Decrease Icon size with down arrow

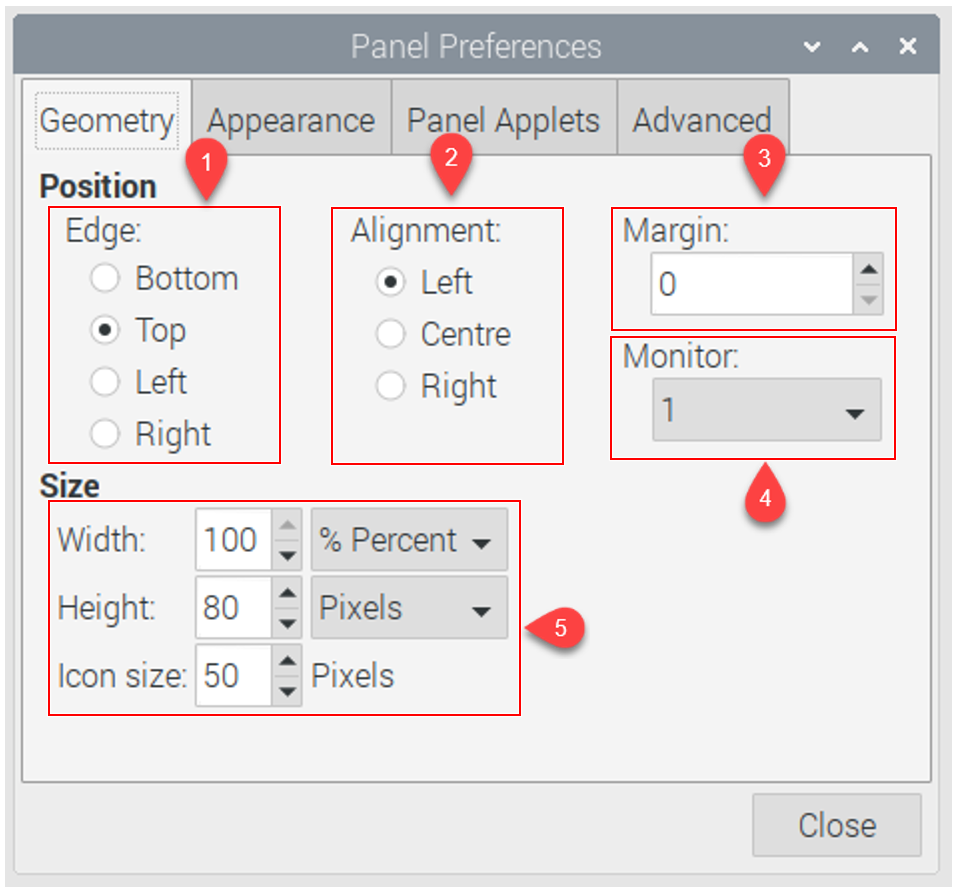coord(287,692)
